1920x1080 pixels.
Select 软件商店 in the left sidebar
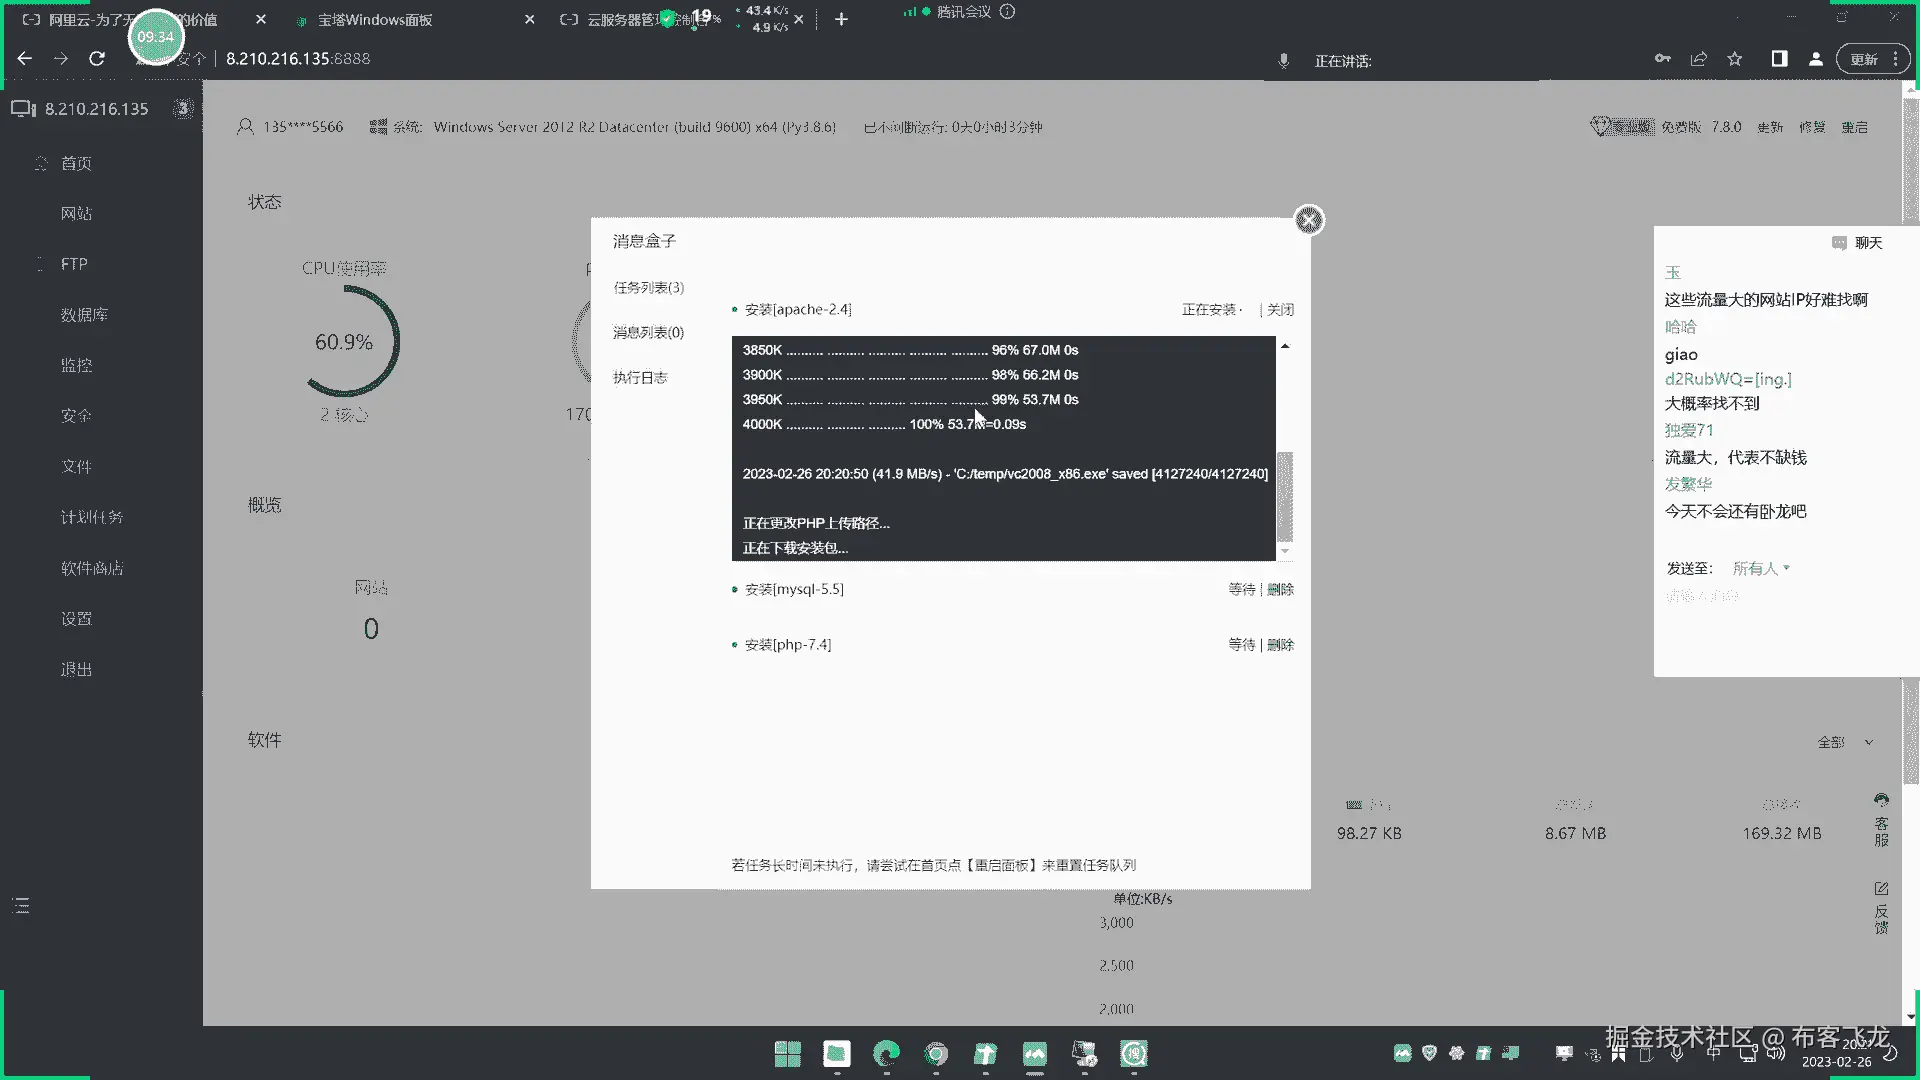click(x=92, y=568)
